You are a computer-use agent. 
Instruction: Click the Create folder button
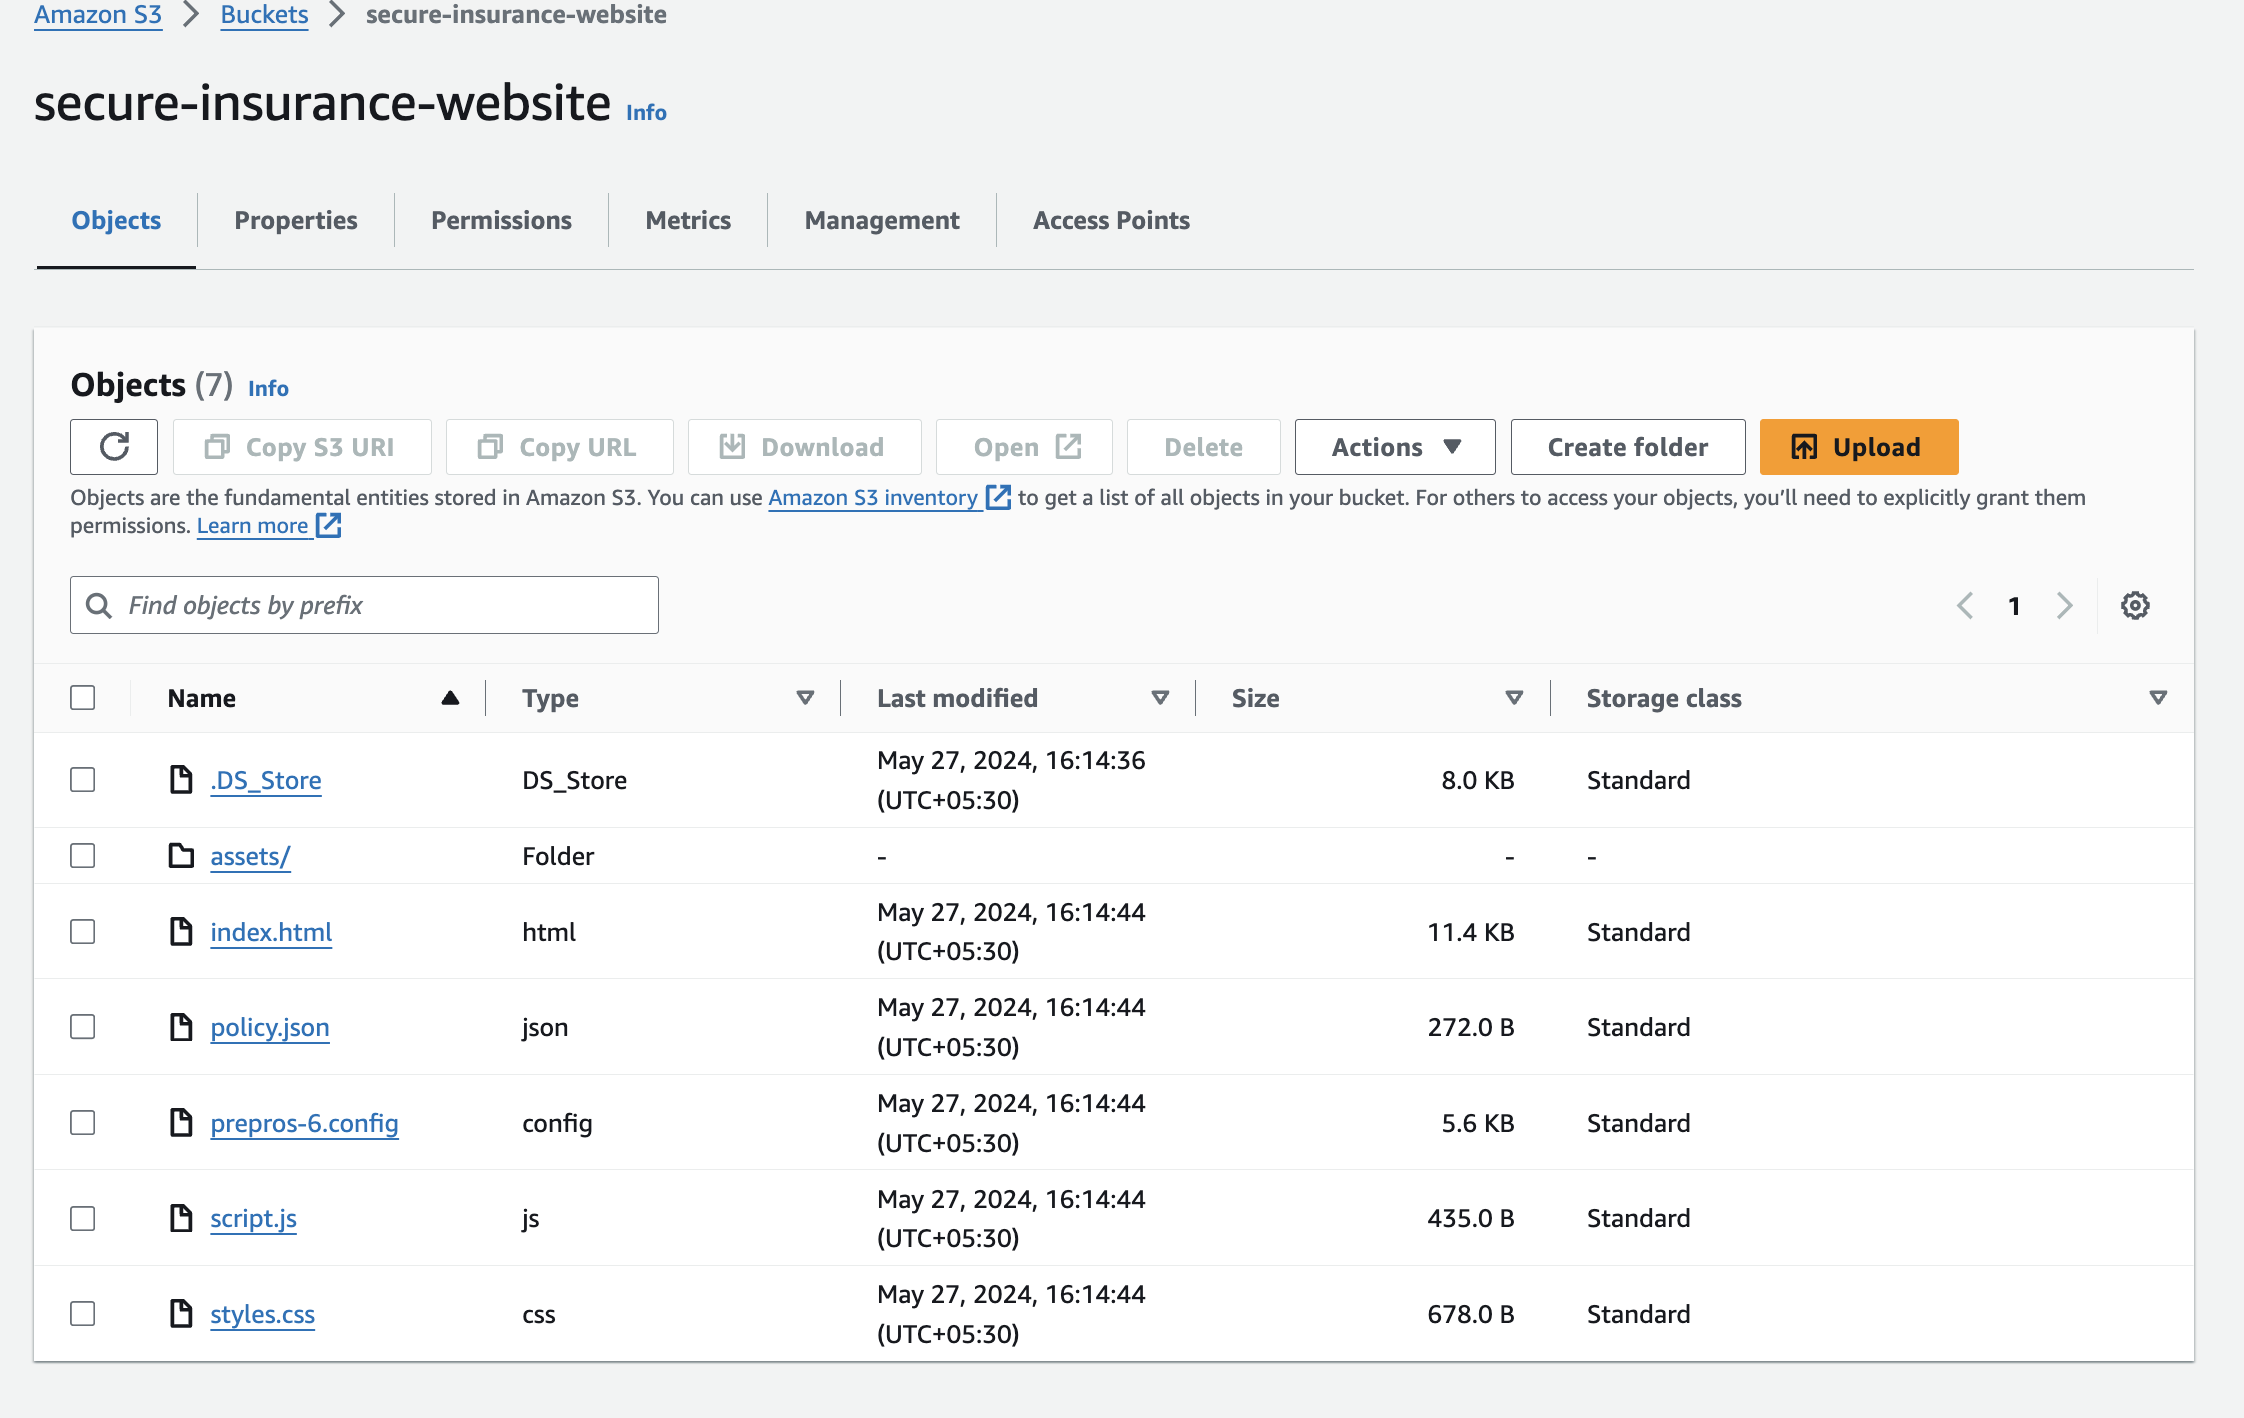coord(1628,447)
